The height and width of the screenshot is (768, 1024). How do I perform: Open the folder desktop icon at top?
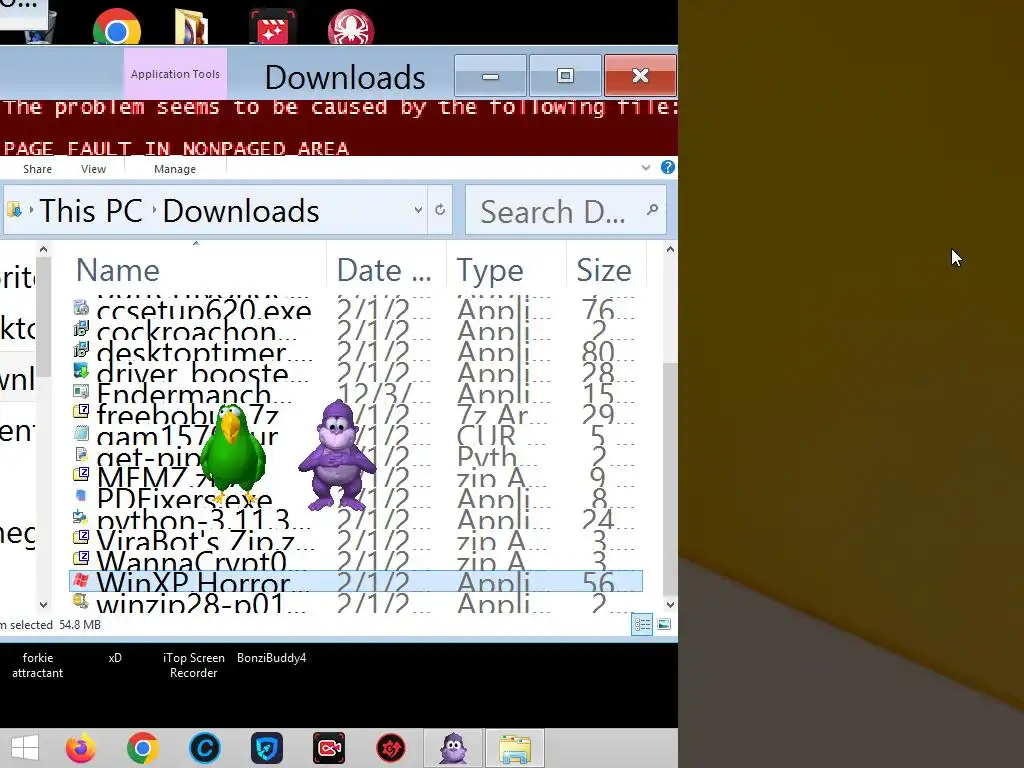191,26
